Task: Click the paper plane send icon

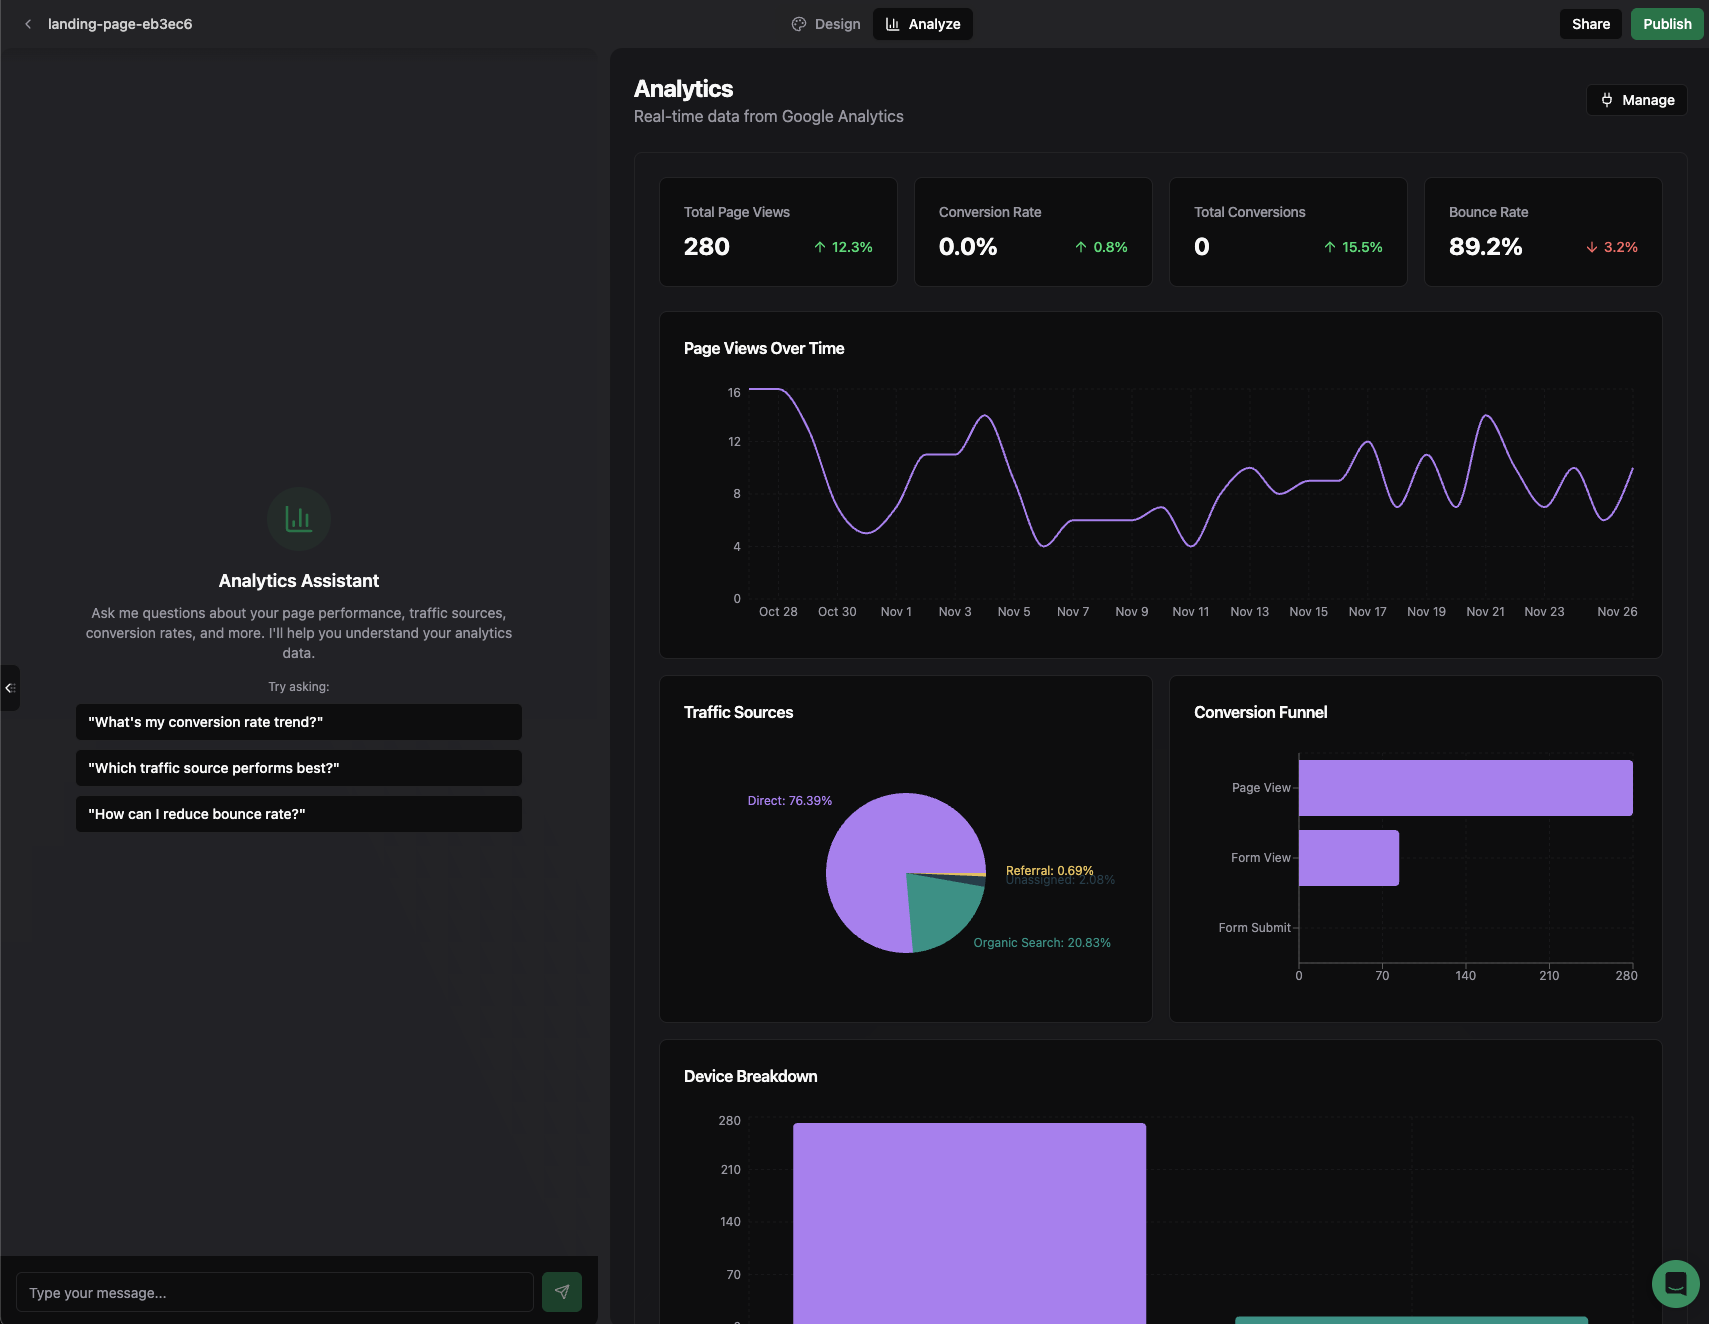Action: coord(562,1291)
